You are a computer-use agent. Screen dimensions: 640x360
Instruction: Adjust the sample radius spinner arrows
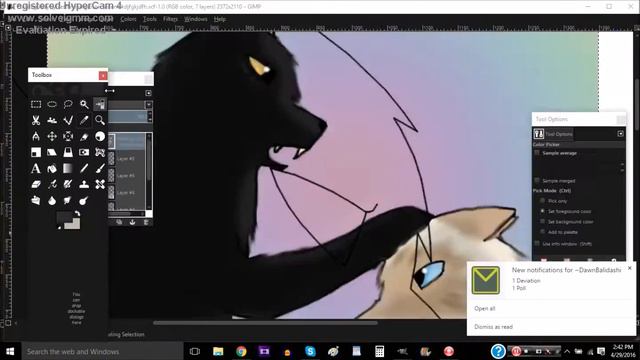point(622,167)
